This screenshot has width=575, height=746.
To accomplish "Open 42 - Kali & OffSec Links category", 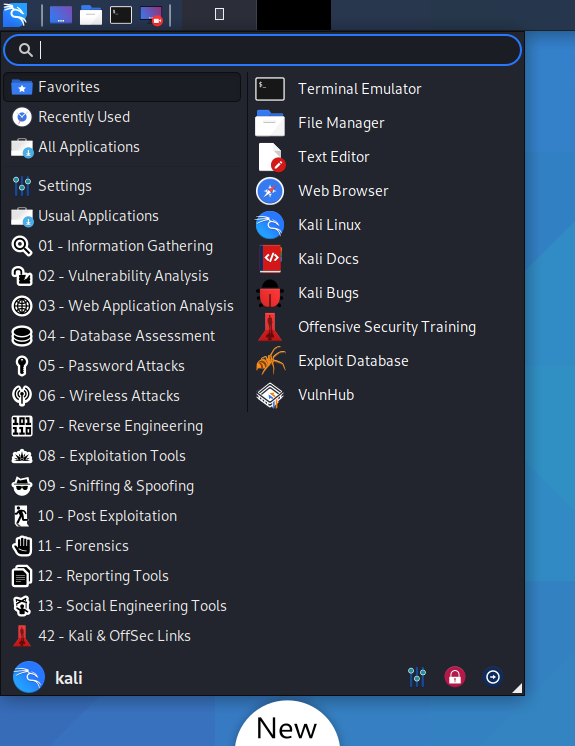I will [122, 636].
